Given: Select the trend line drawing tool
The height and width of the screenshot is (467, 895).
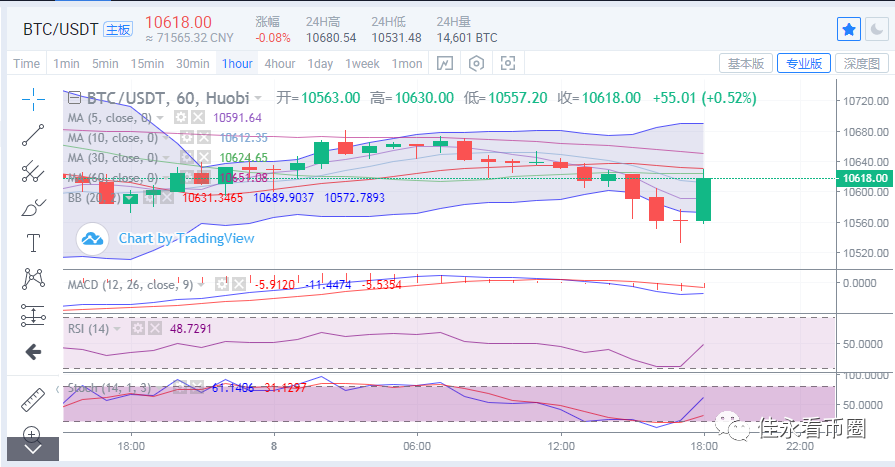Looking at the screenshot, I should (33, 134).
